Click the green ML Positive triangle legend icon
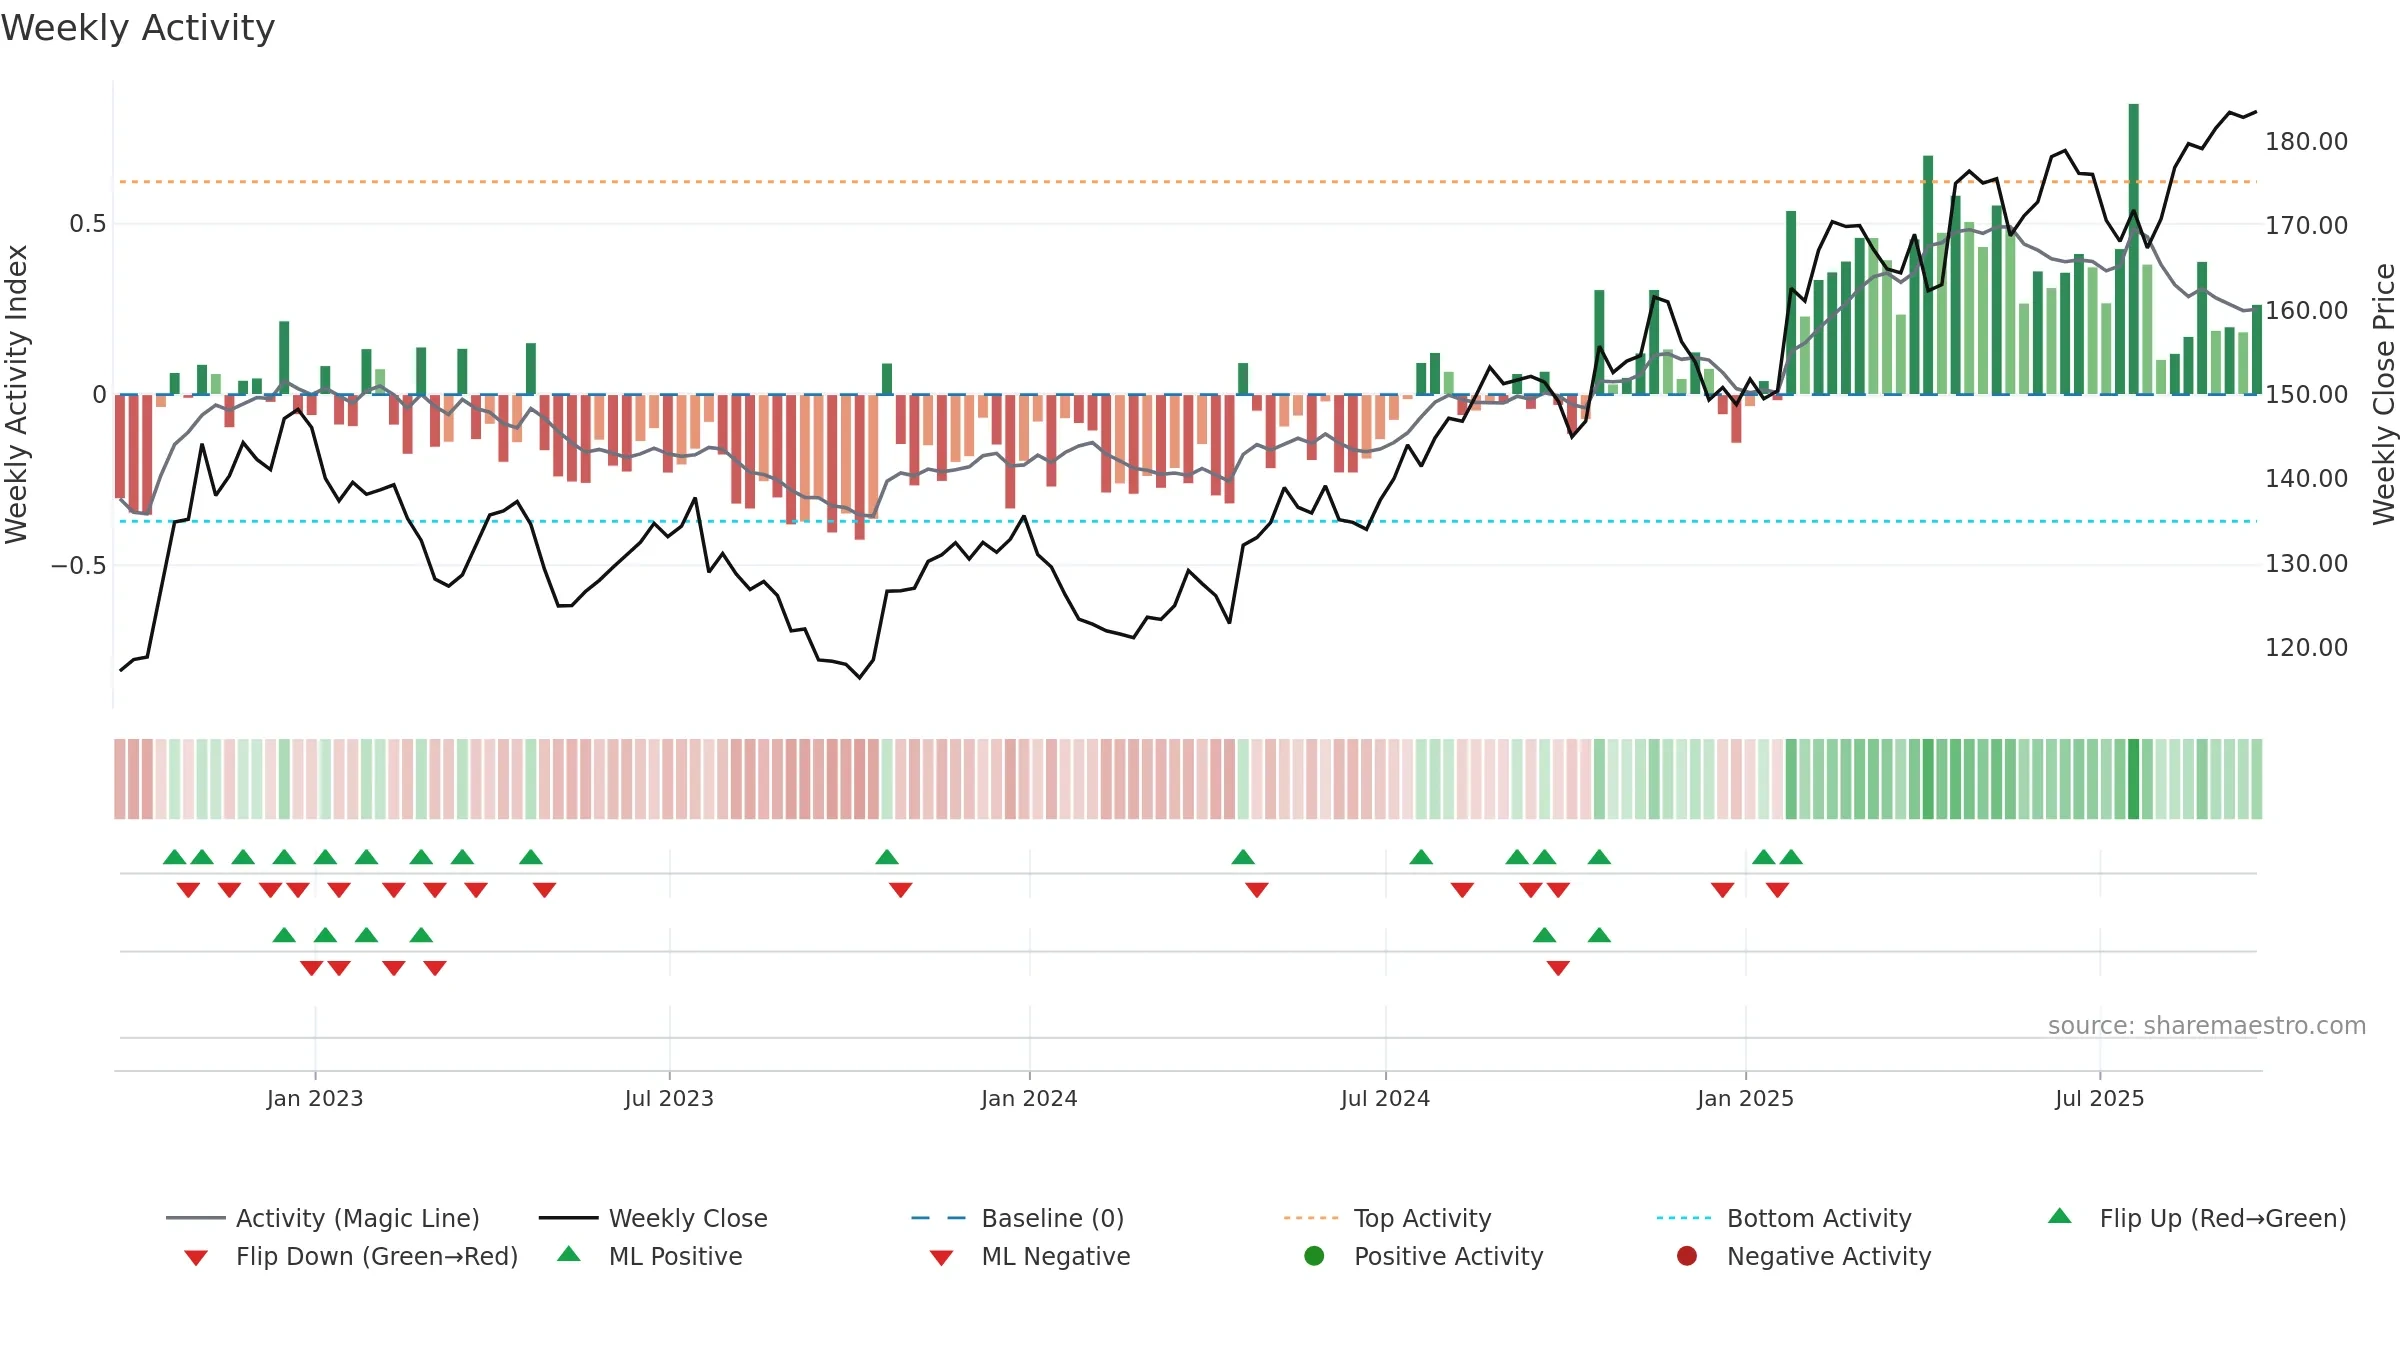This screenshot has width=2400, height=1350. [x=569, y=1254]
